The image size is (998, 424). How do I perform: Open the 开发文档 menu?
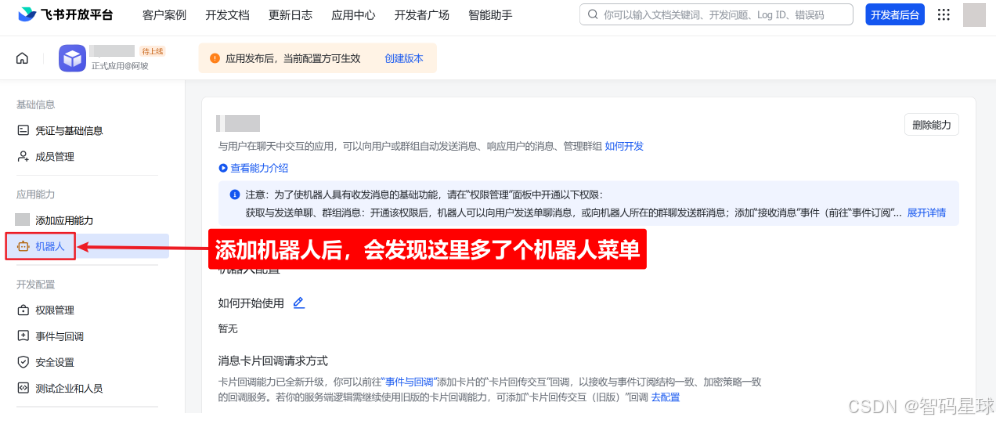coord(227,15)
